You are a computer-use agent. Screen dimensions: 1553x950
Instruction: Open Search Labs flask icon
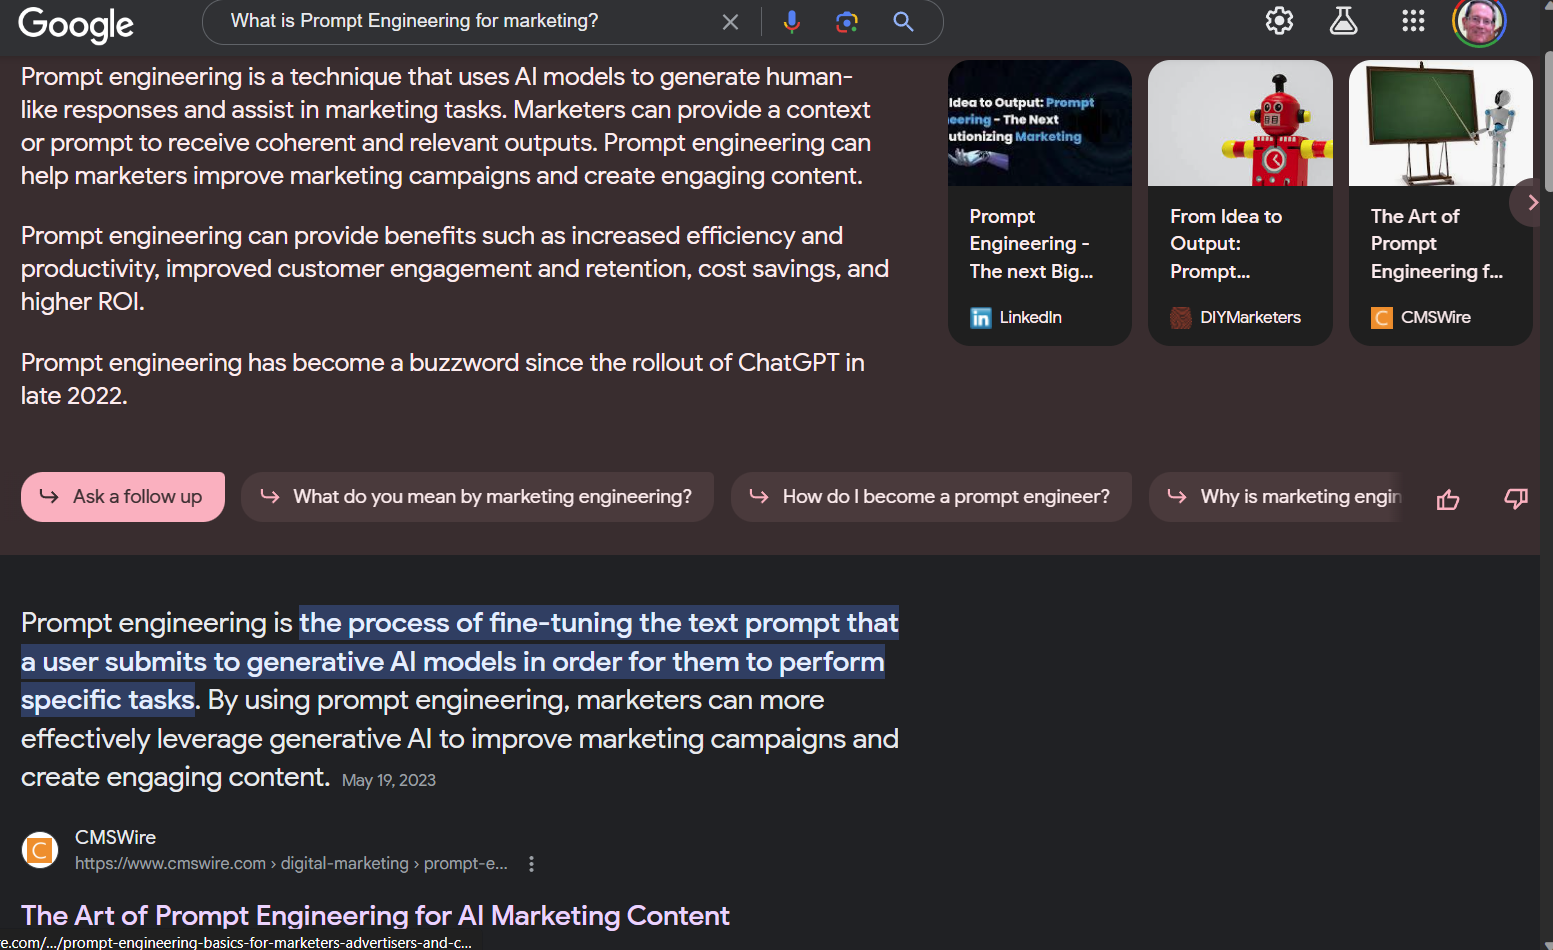pyautogui.click(x=1344, y=21)
